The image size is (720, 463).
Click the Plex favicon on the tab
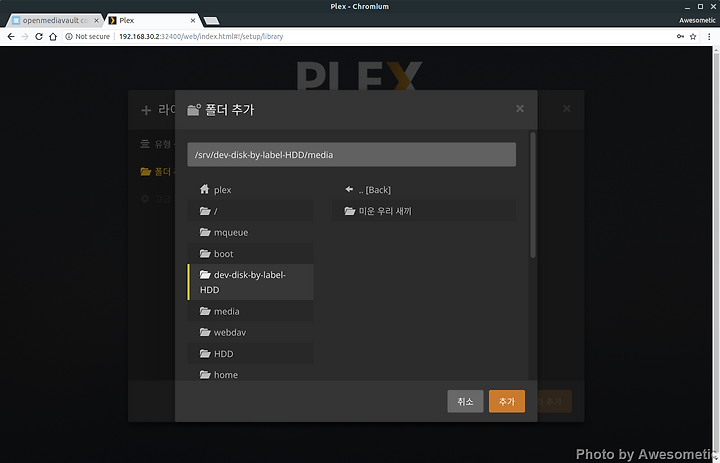tap(112, 20)
